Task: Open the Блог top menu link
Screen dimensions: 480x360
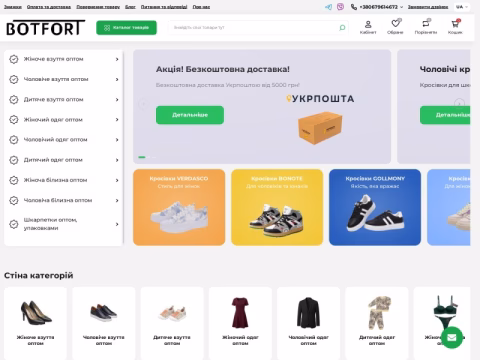Action: click(x=130, y=7)
